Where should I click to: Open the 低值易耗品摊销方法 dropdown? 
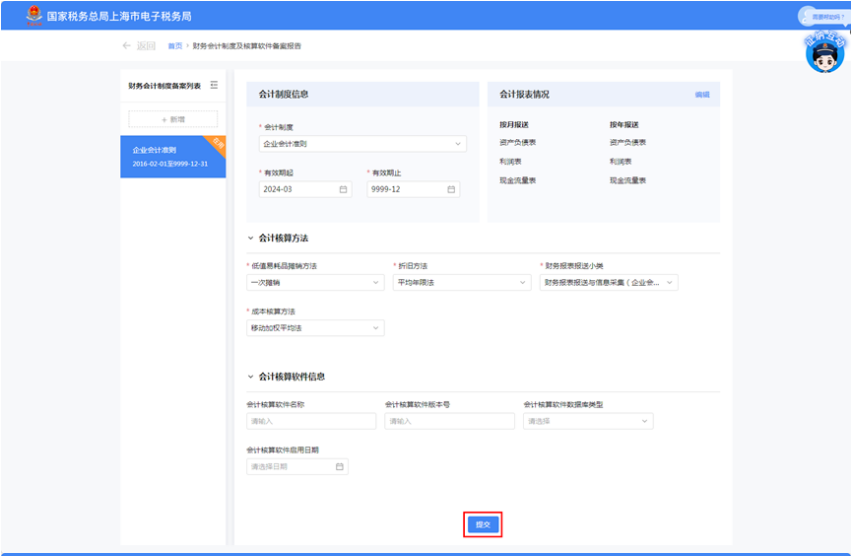[x=315, y=282]
